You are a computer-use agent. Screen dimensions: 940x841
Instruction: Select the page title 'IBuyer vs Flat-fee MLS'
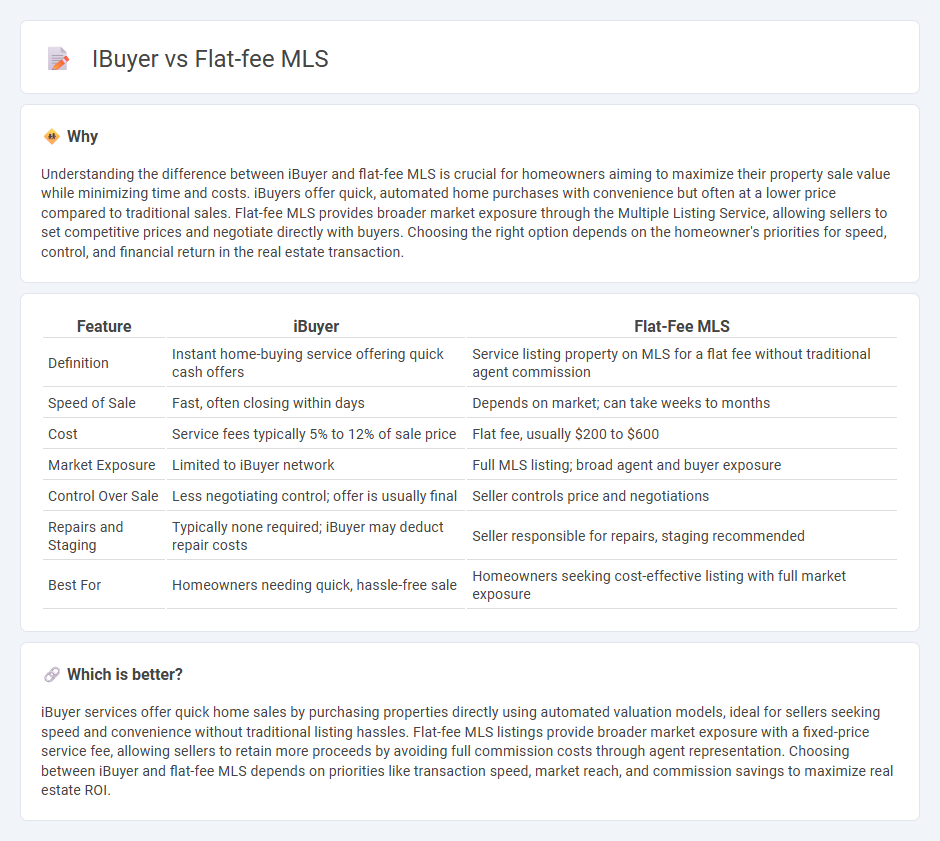[x=210, y=59]
